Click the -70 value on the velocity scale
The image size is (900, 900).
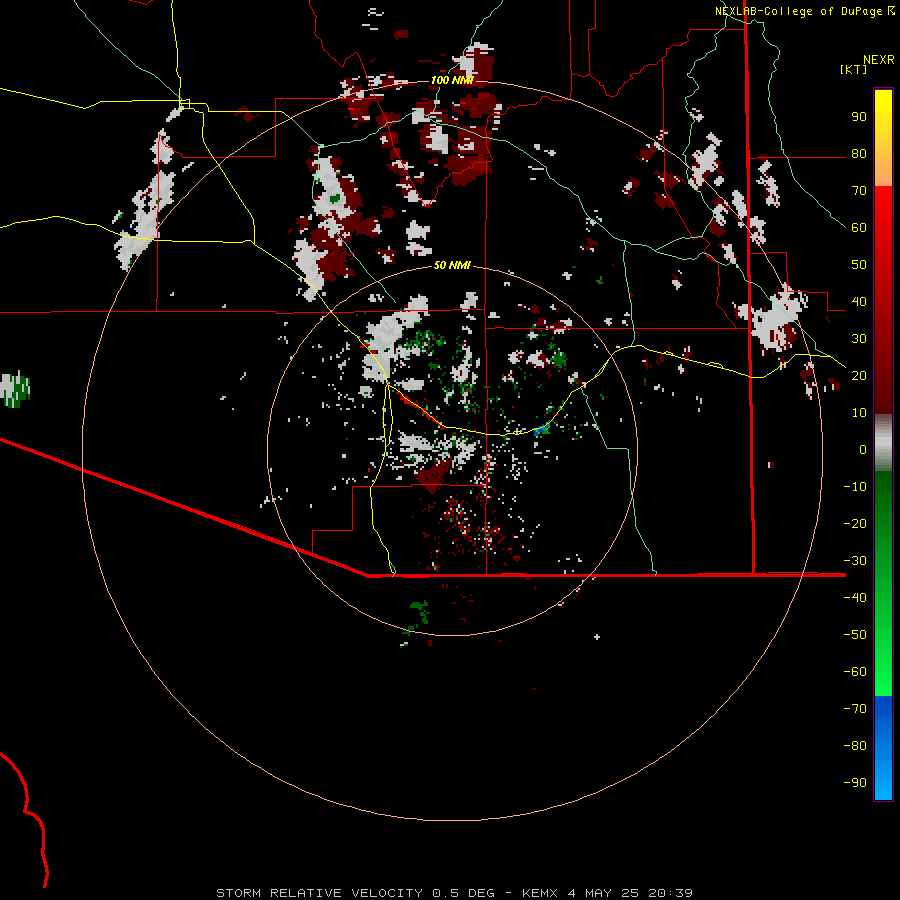855,709
